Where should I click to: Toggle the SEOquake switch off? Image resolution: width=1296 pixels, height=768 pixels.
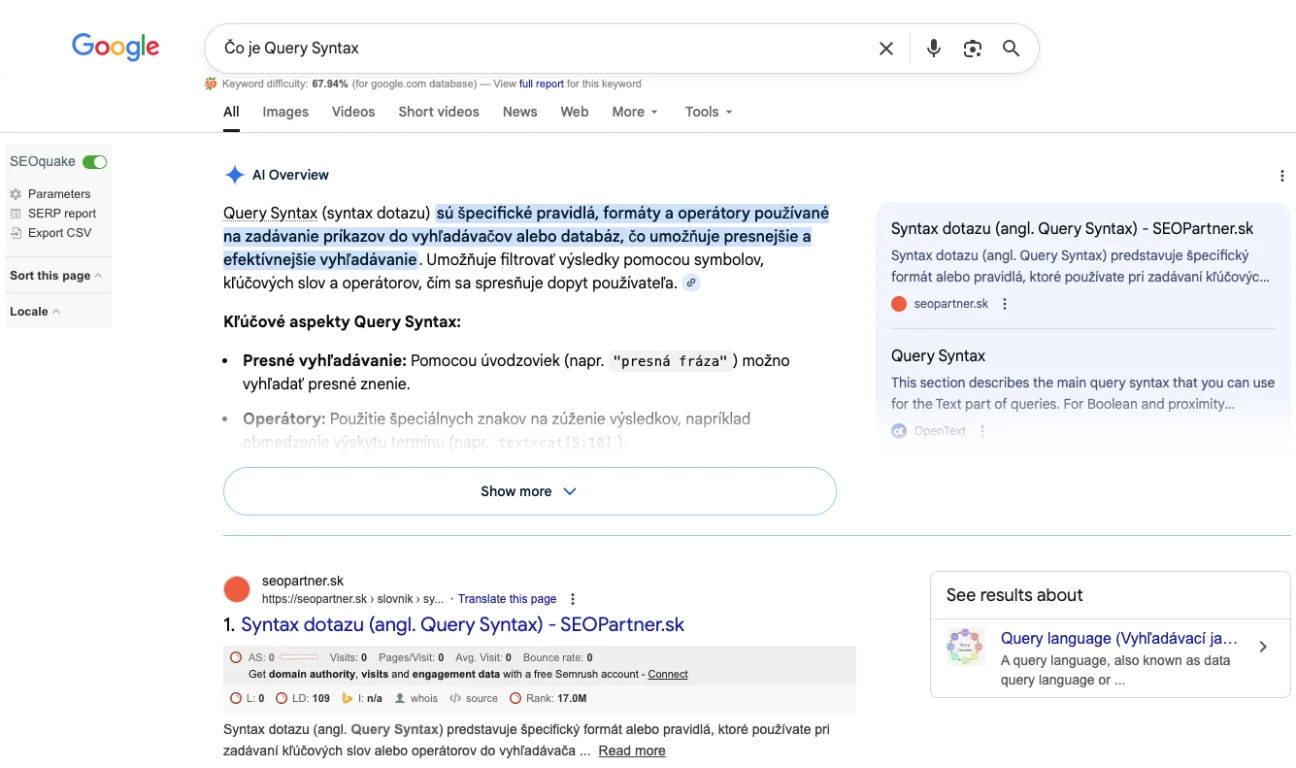[x=94, y=162]
